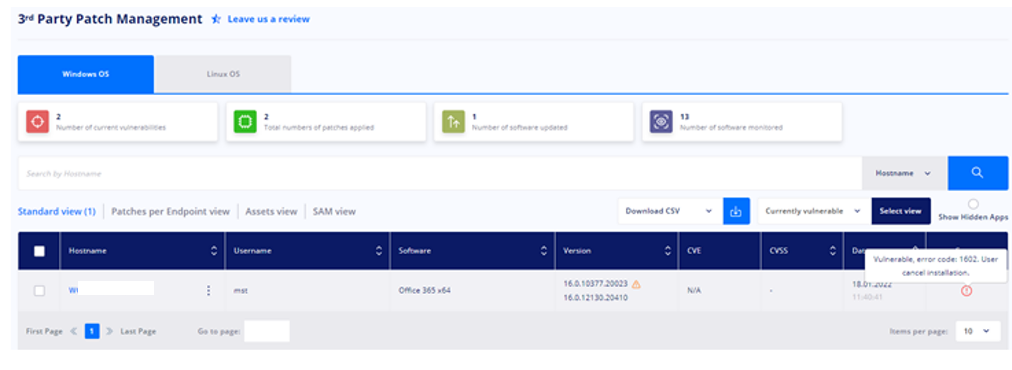Expand the Download CSV dropdown
This screenshot has width=1012, height=370.
point(670,211)
